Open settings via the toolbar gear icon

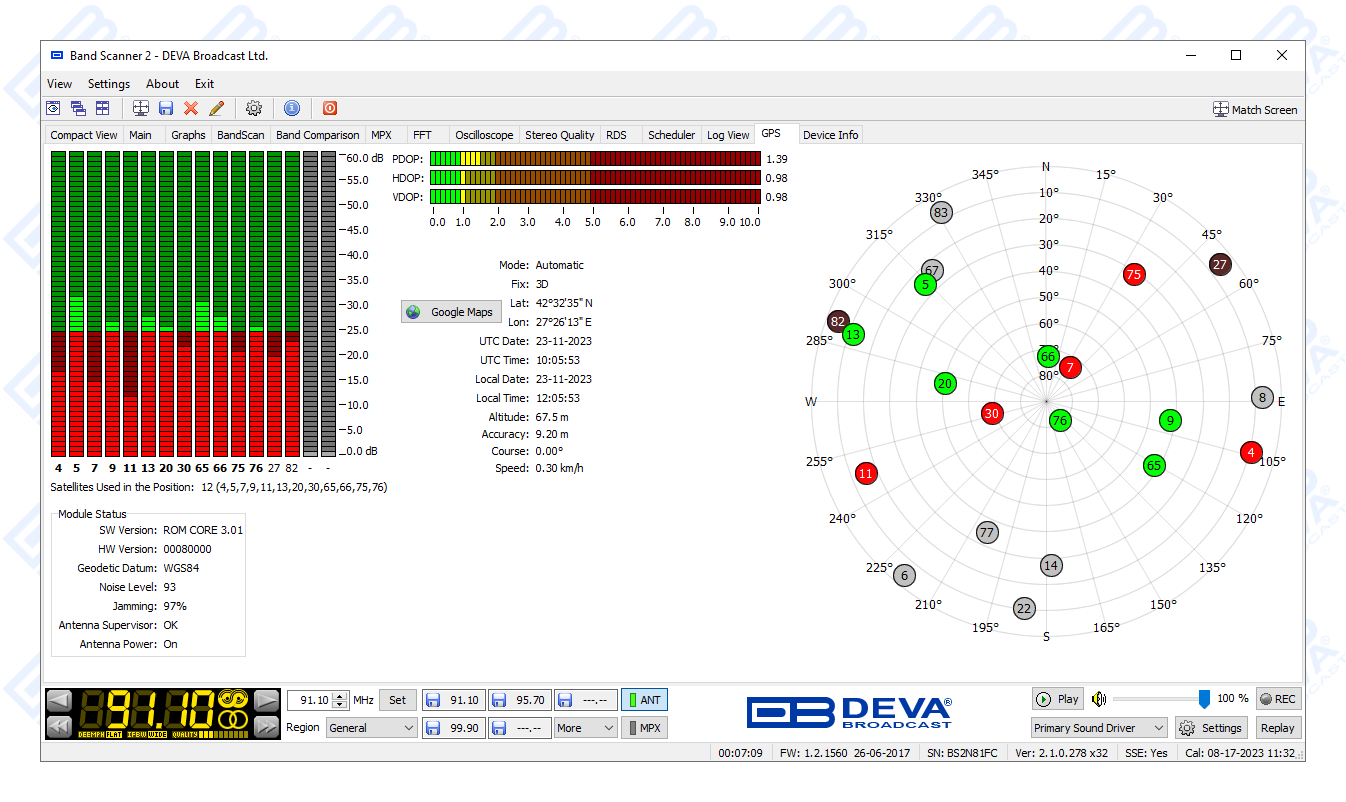[254, 108]
